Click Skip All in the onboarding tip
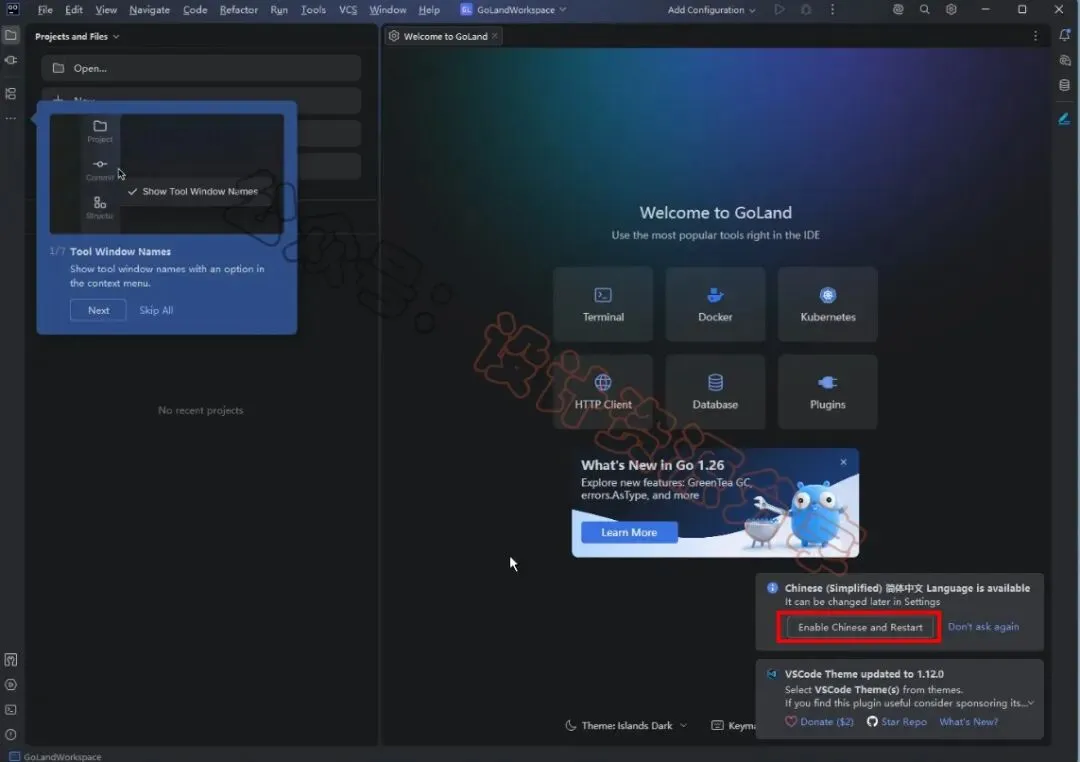The height and width of the screenshot is (762, 1080). pyautogui.click(x=156, y=310)
